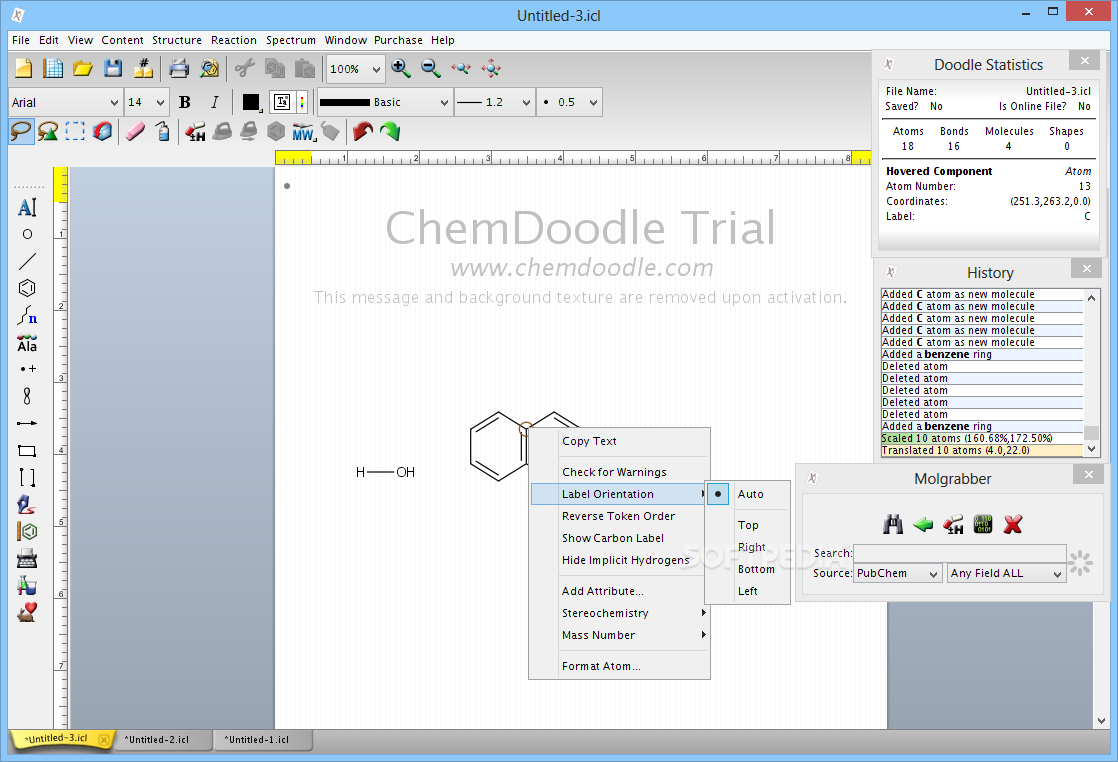
Task: Click the Molgrabber search input field
Action: (960, 553)
